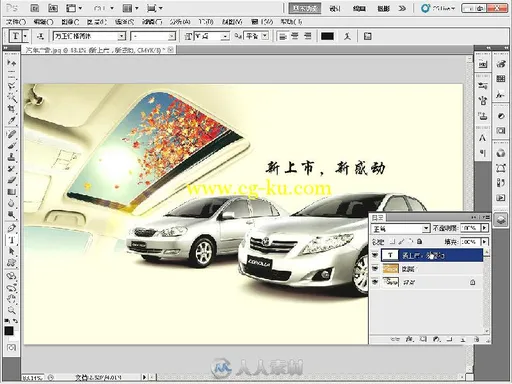Hide the middle orange-thumbnail layer

click(x=375, y=269)
